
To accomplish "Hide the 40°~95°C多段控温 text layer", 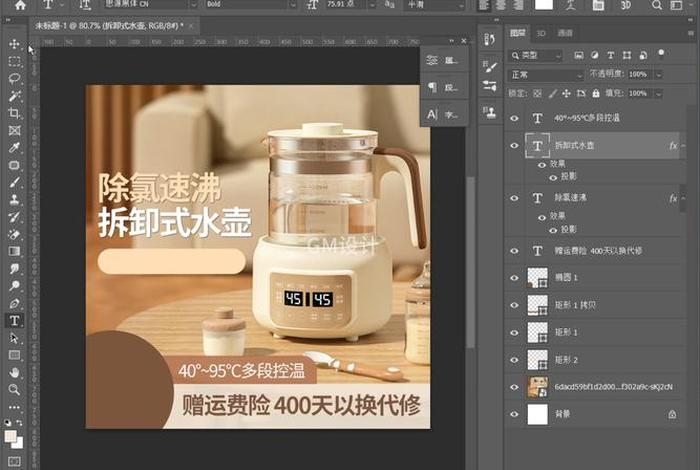I will (514, 118).
